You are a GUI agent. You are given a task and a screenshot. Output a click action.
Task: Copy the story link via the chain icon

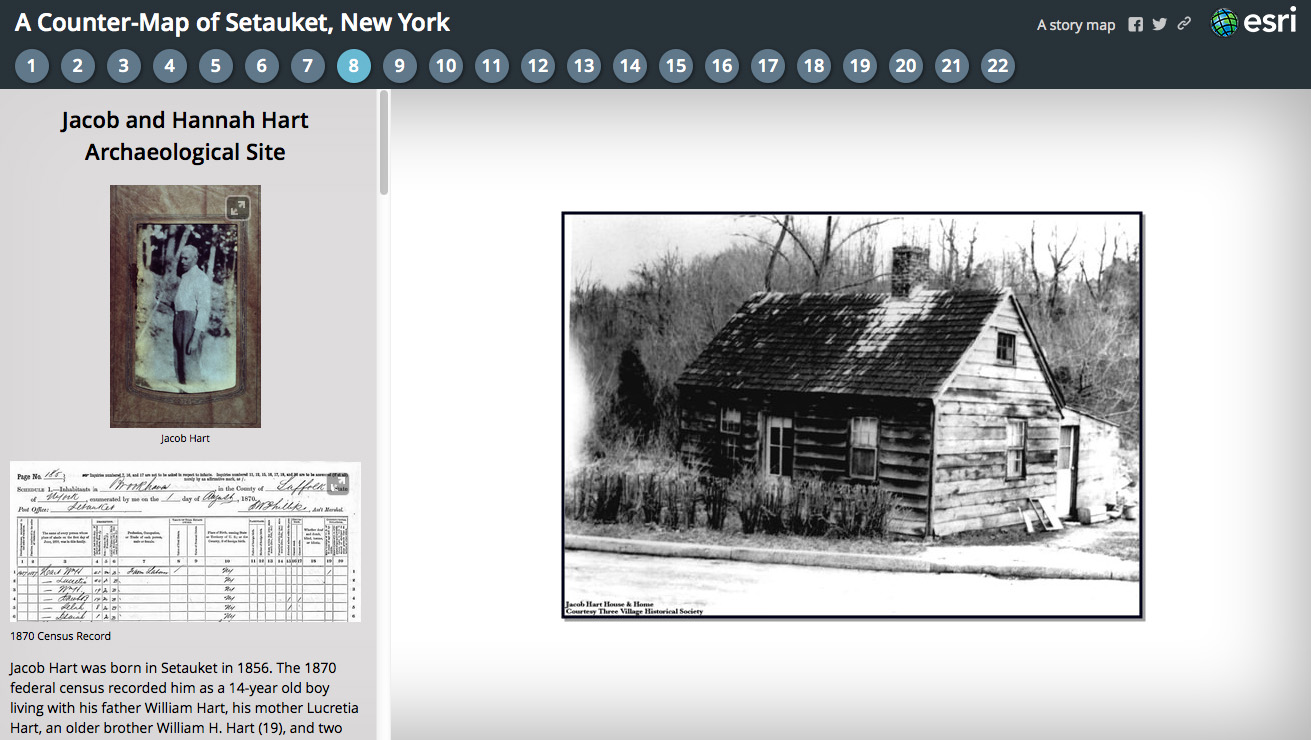[x=1184, y=23]
